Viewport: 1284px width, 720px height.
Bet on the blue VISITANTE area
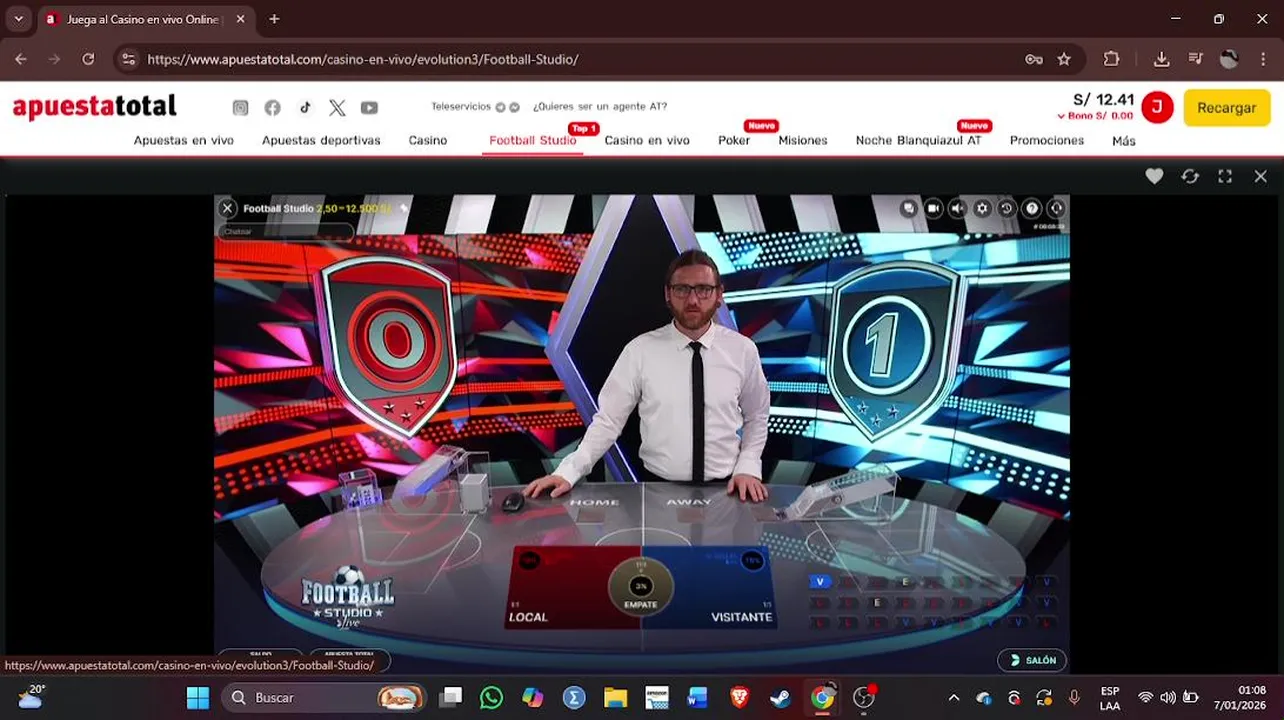(724, 588)
